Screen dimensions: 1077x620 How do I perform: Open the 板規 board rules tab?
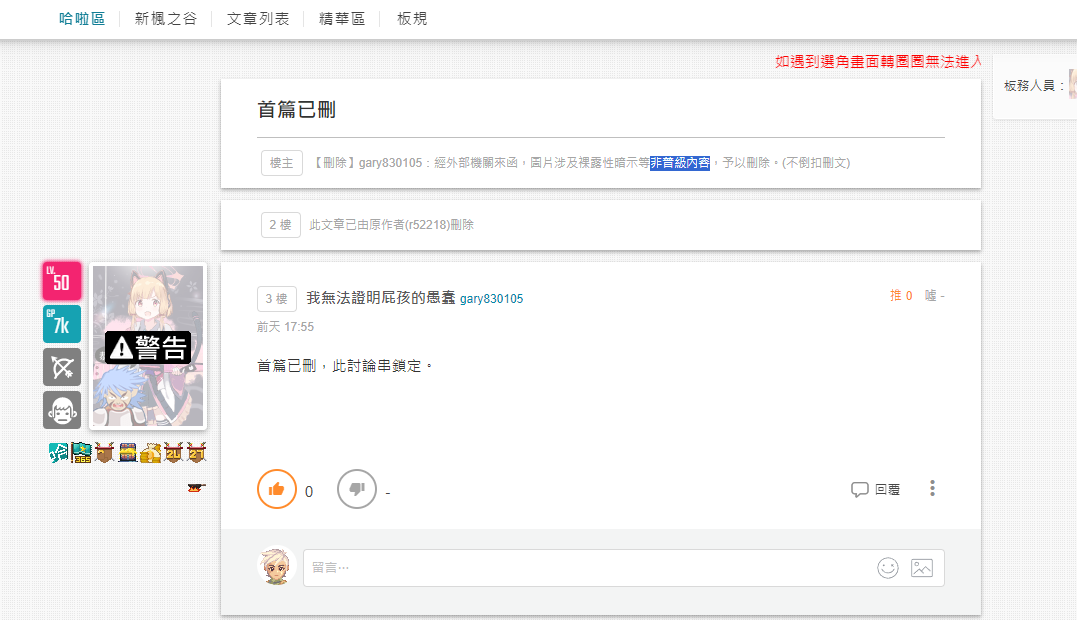(x=412, y=19)
